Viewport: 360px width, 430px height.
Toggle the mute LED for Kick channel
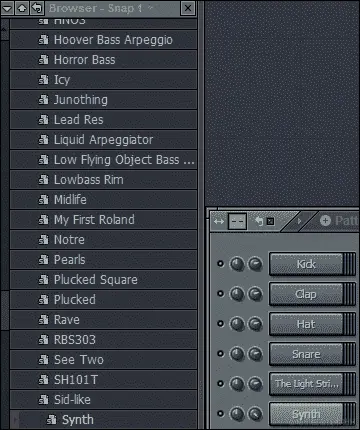220,264
